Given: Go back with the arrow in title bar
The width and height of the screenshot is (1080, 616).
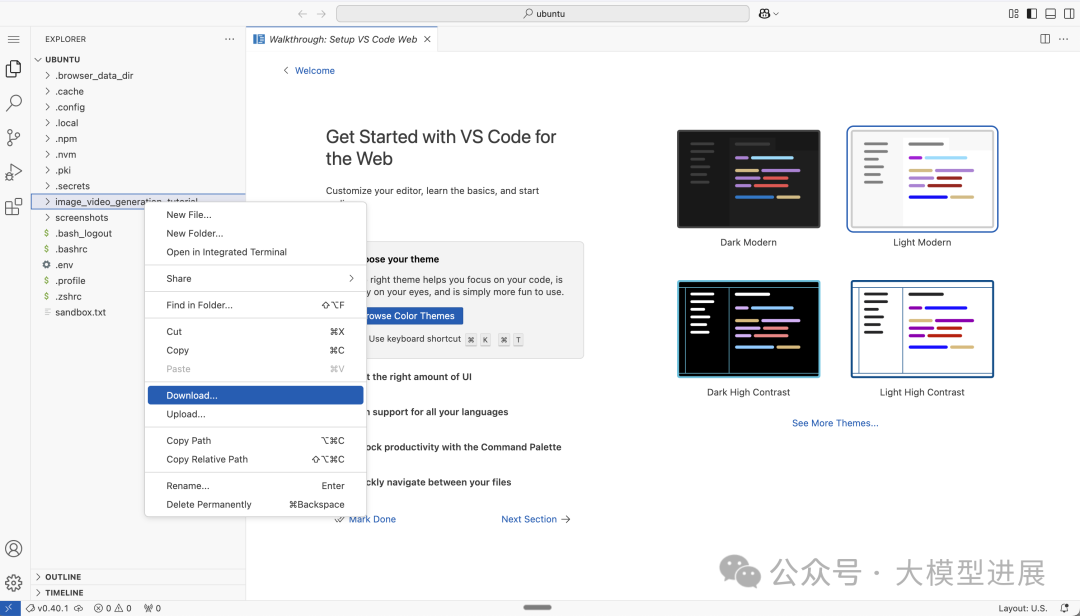Looking at the screenshot, I should [302, 14].
